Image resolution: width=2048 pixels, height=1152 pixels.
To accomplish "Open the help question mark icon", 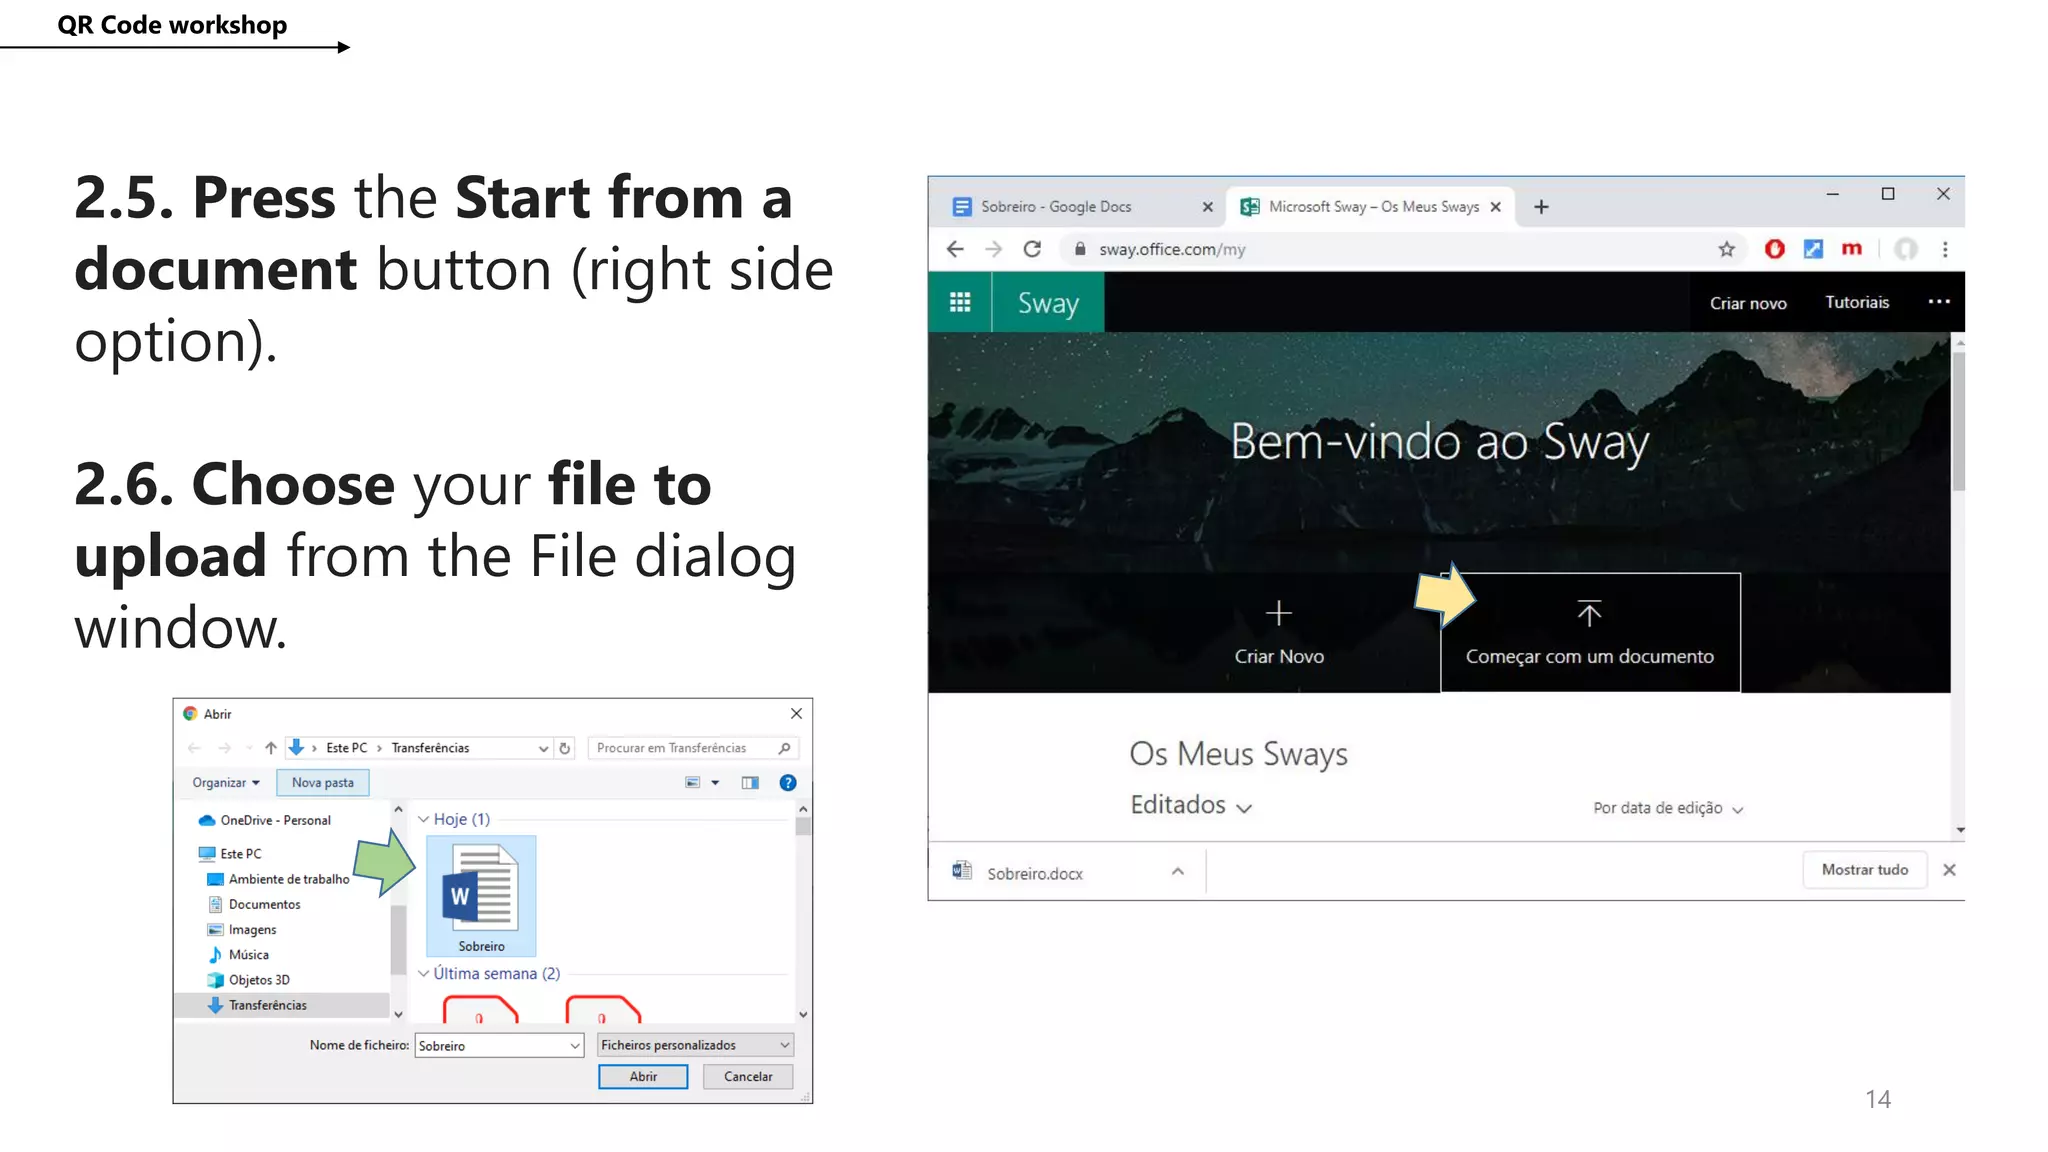I will coord(788,783).
